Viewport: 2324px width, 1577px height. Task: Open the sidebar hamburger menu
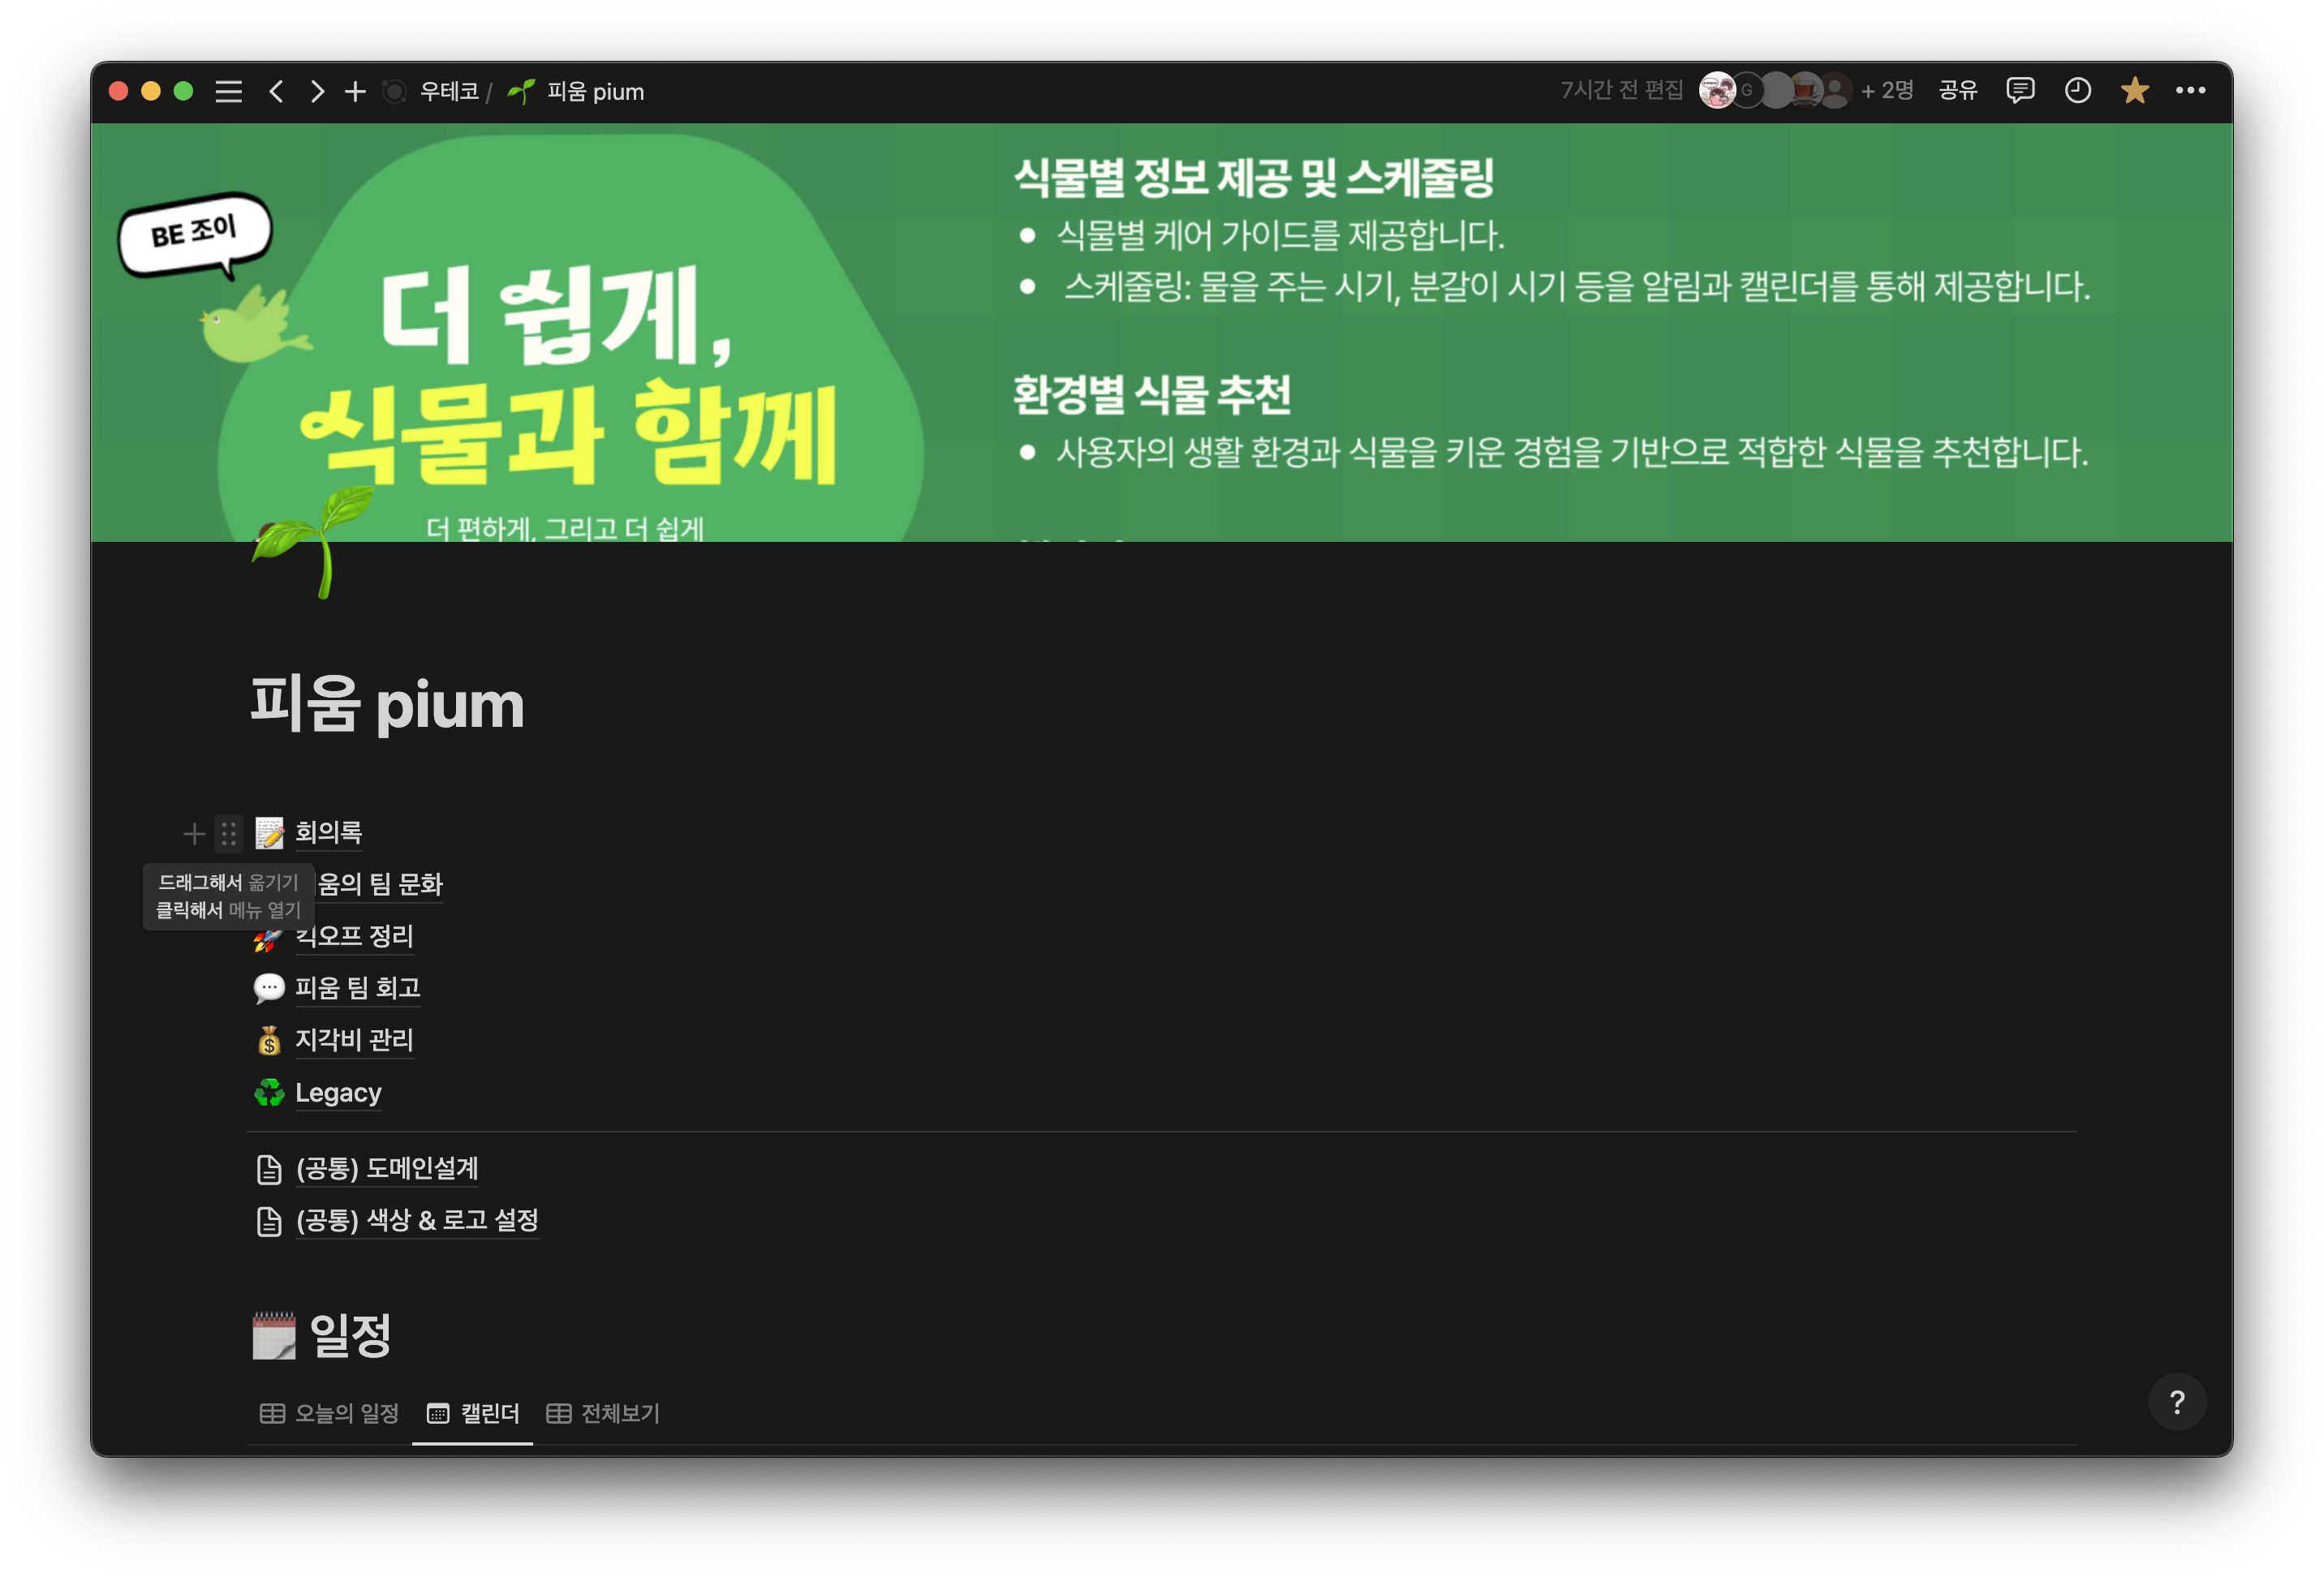(229, 92)
